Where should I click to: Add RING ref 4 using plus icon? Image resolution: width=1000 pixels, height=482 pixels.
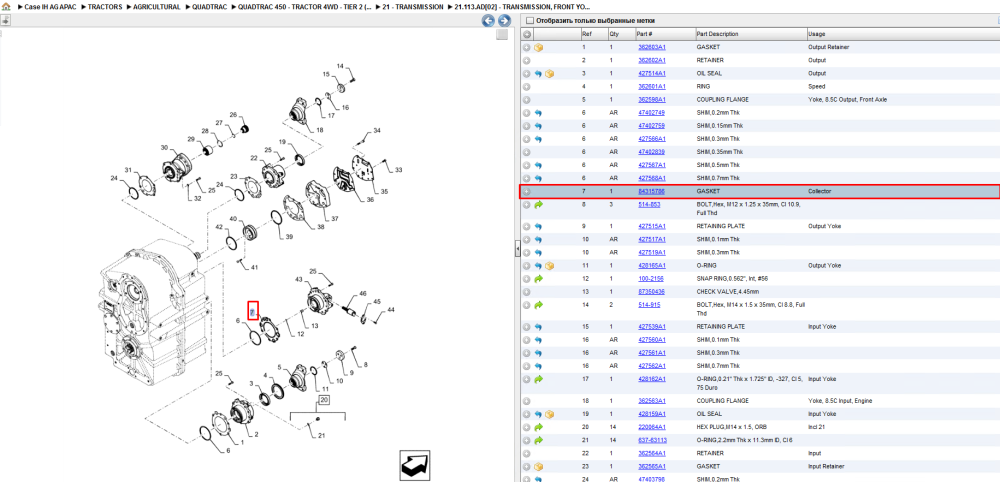click(x=527, y=87)
